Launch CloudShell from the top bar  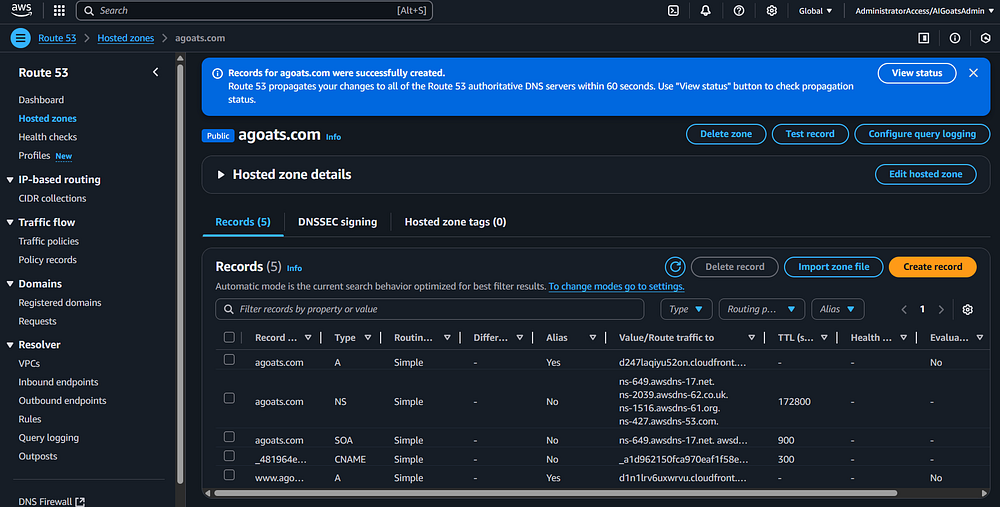click(x=674, y=10)
